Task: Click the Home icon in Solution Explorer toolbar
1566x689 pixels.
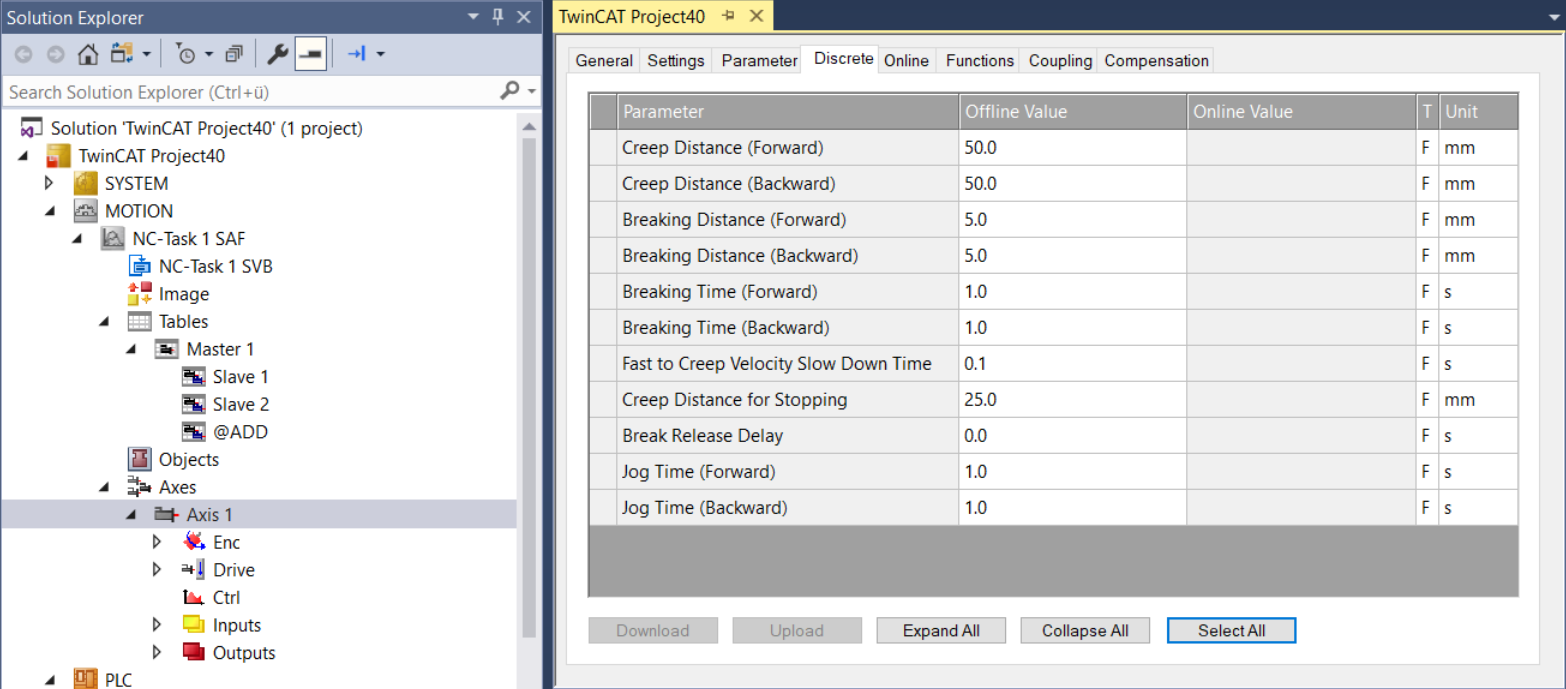Action: 88,53
